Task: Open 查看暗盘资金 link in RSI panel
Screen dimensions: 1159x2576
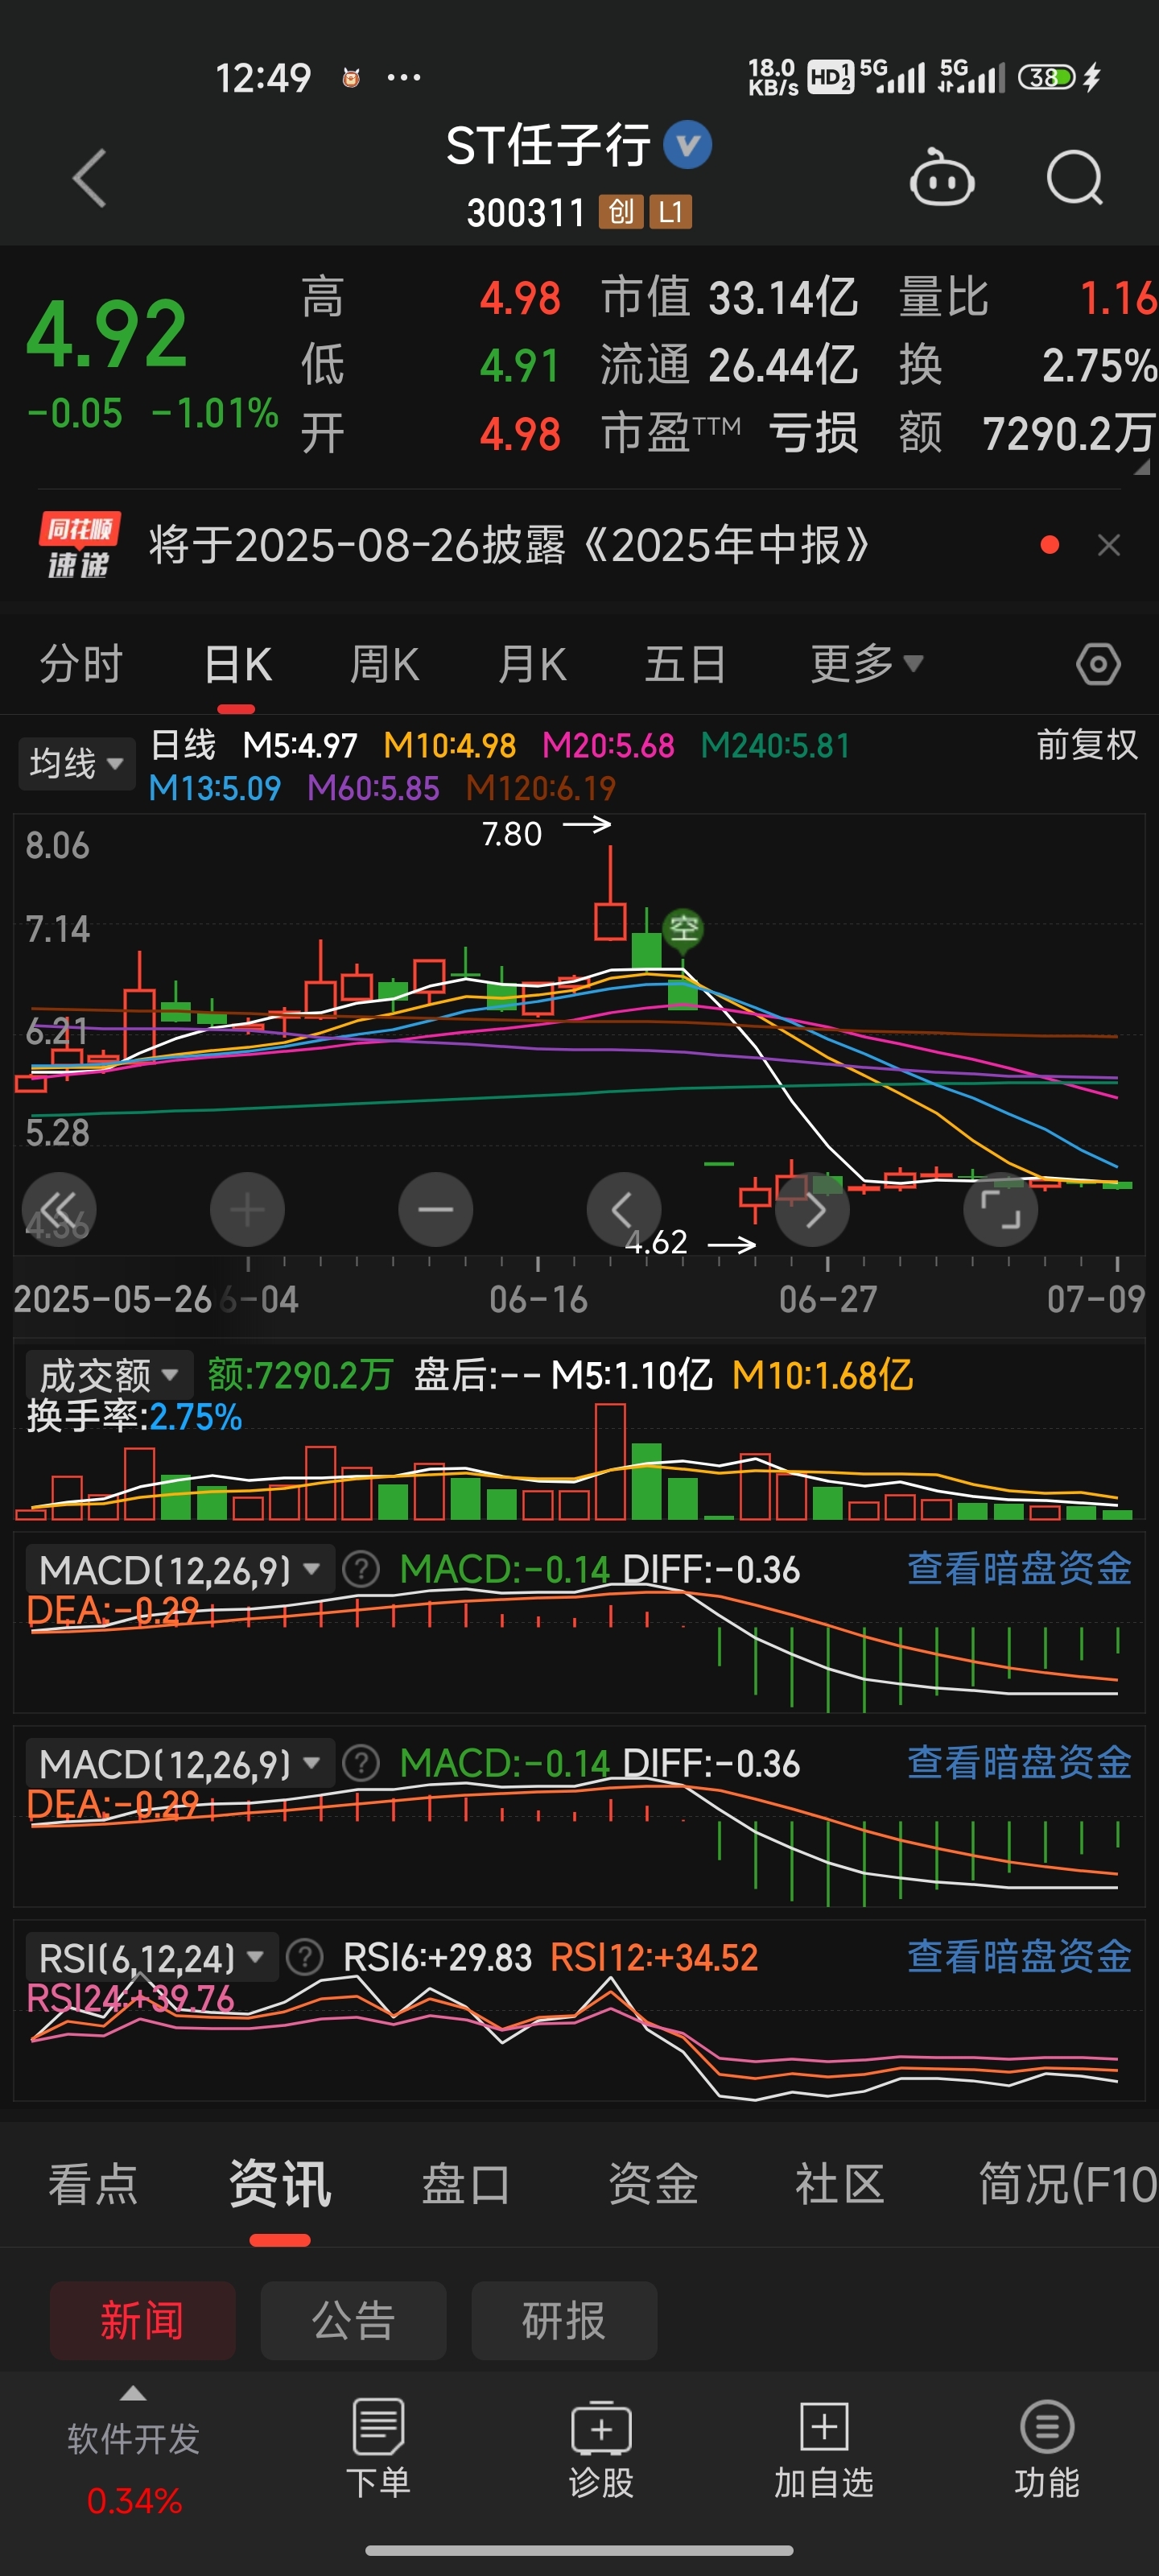Action: tap(1019, 1957)
